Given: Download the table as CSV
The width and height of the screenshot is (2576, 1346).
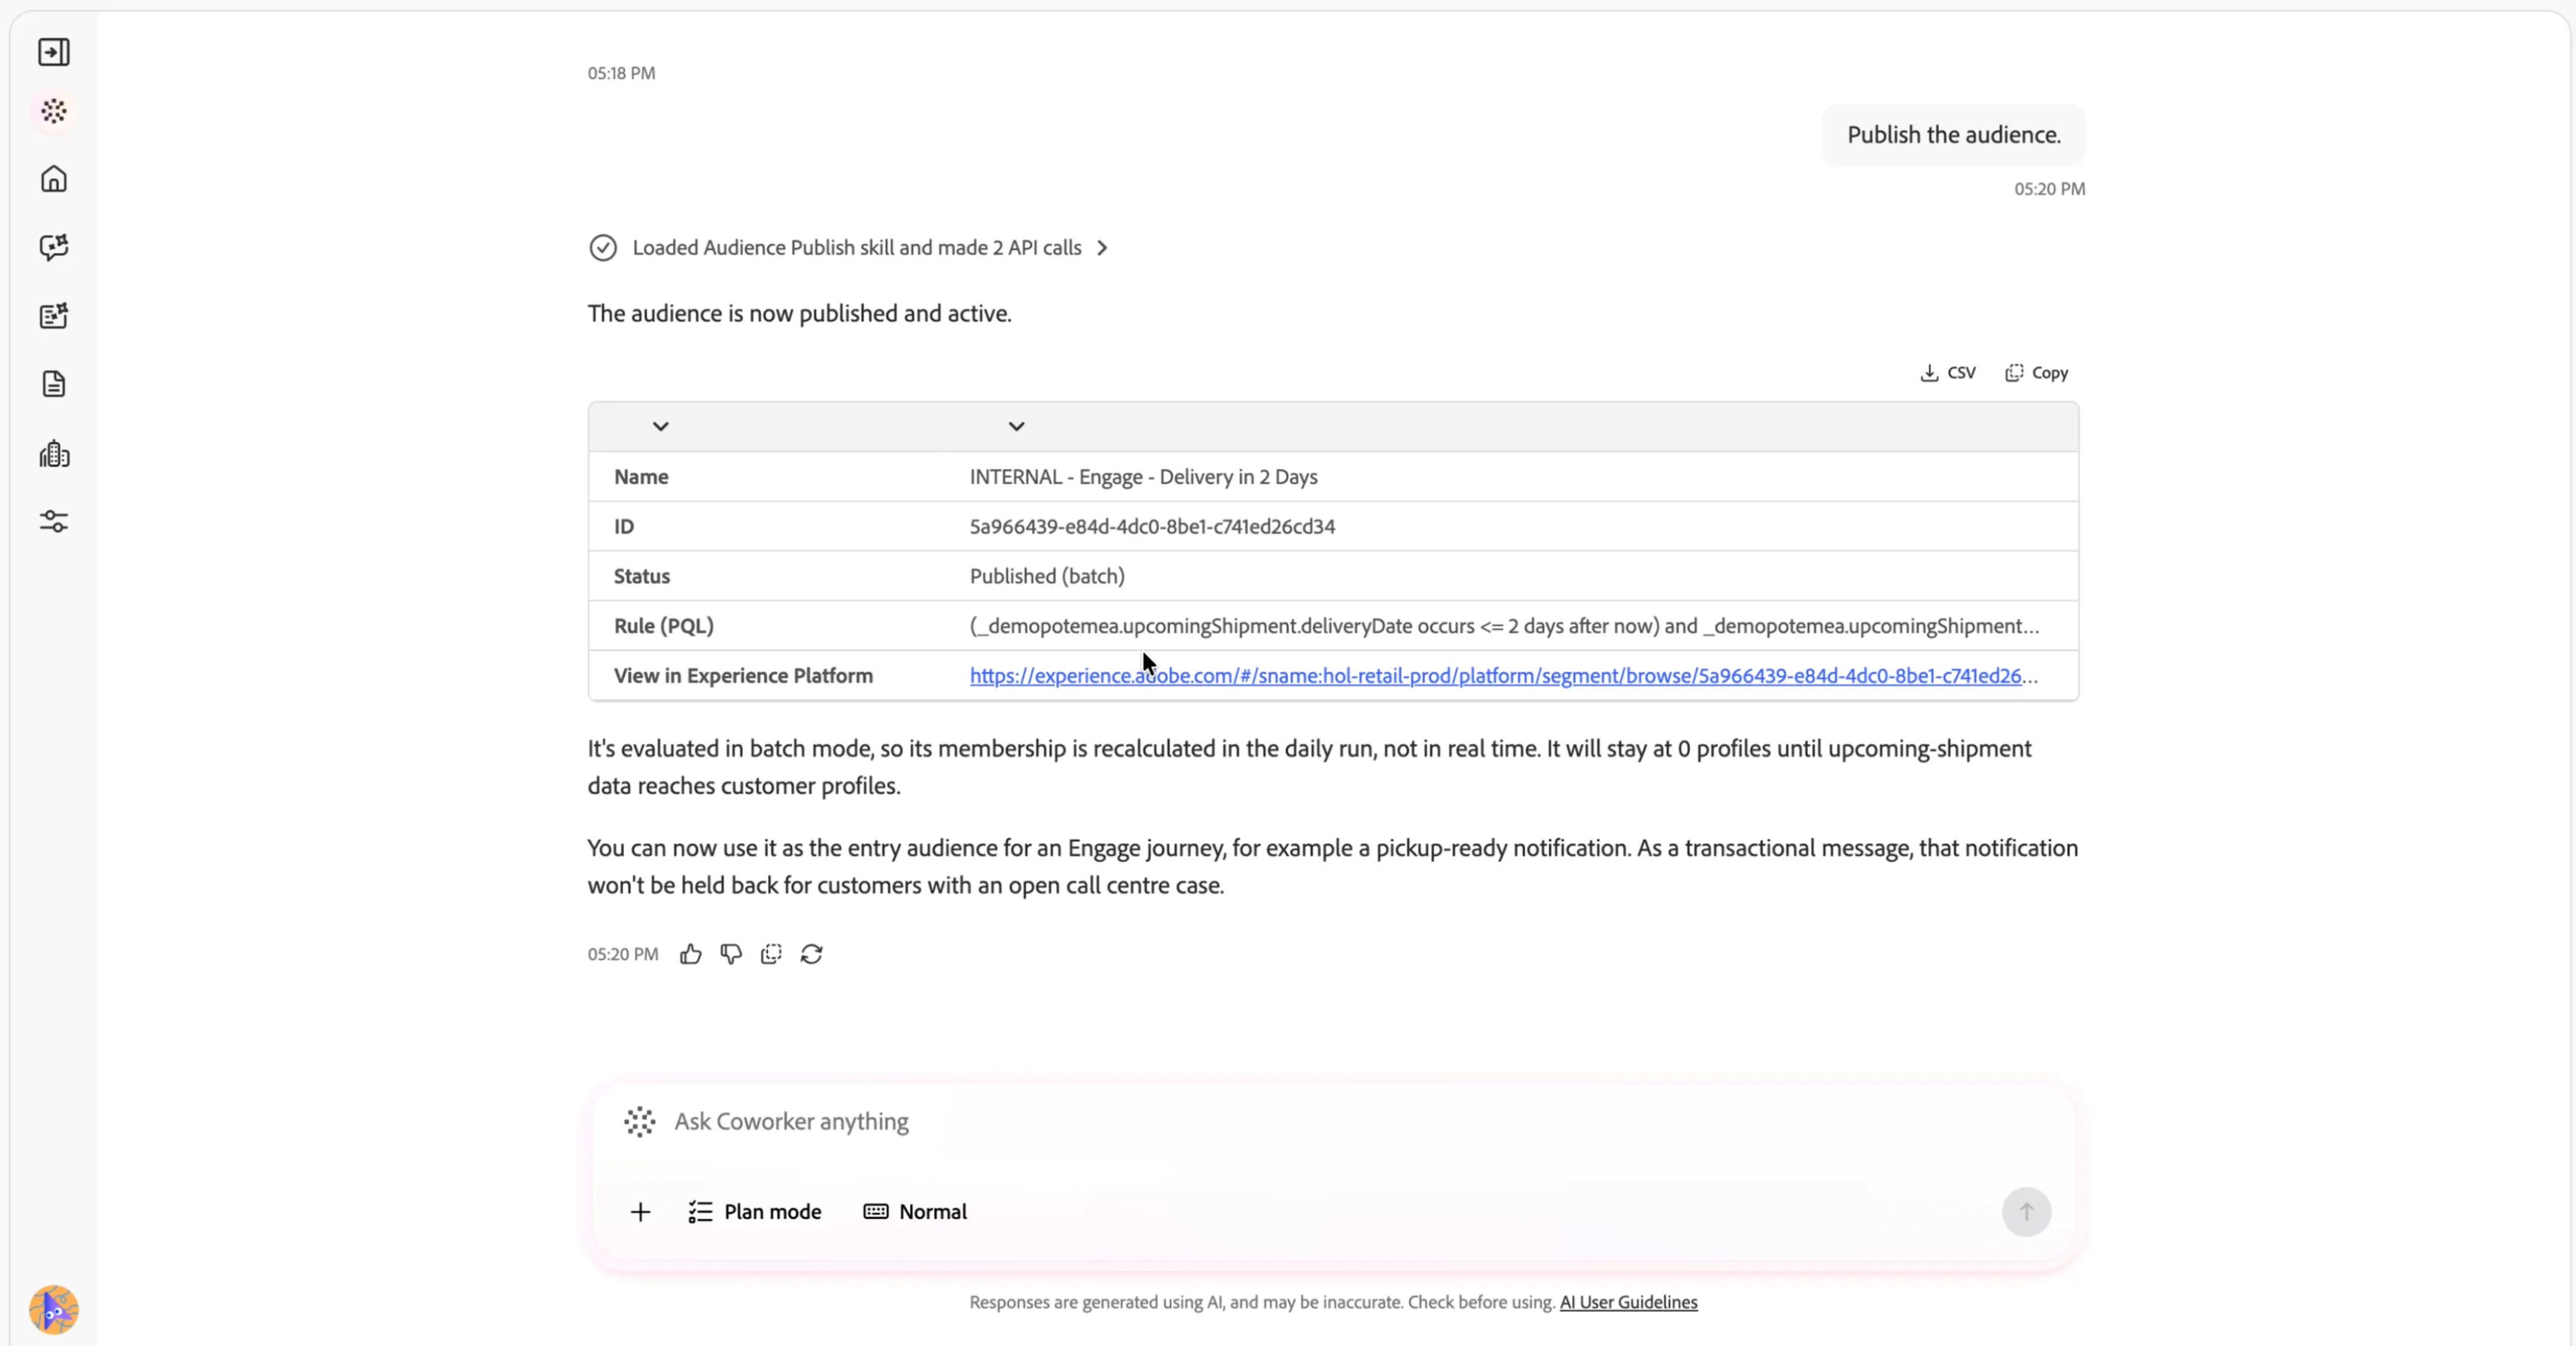Looking at the screenshot, I should tap(1948, 373).
